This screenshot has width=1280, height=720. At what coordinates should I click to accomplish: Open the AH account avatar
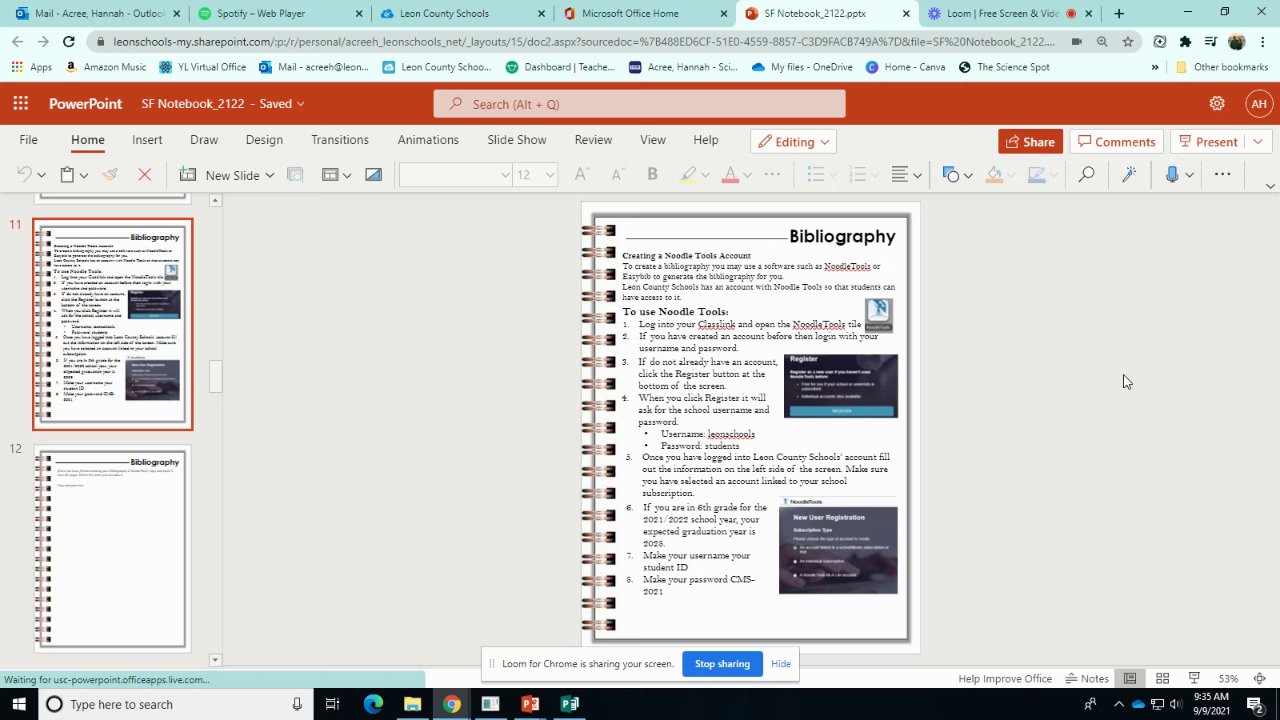pyautogui.click(x=1259, y=104)
